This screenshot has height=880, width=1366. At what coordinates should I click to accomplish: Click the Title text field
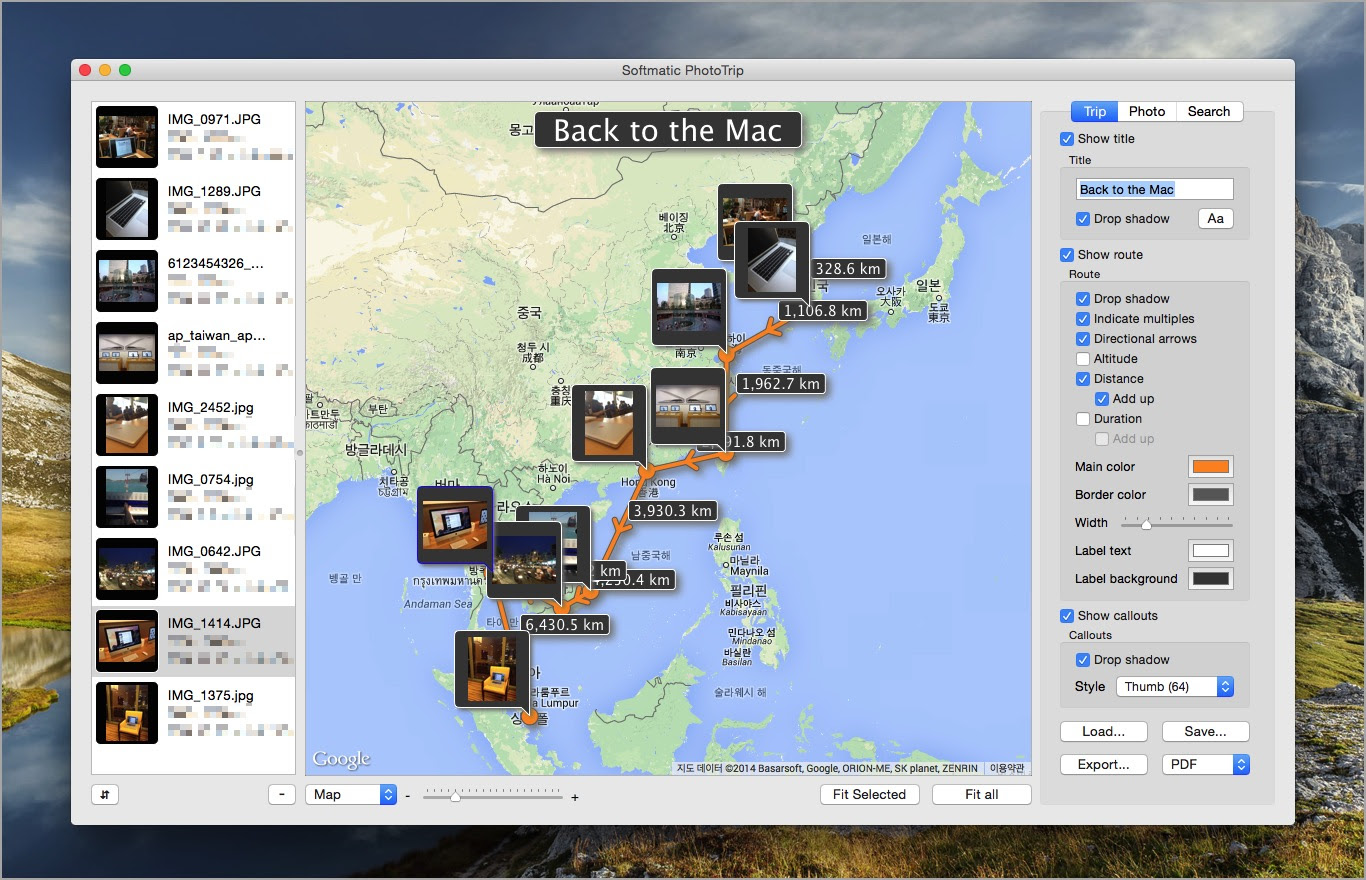click(x=1155, y=189)
